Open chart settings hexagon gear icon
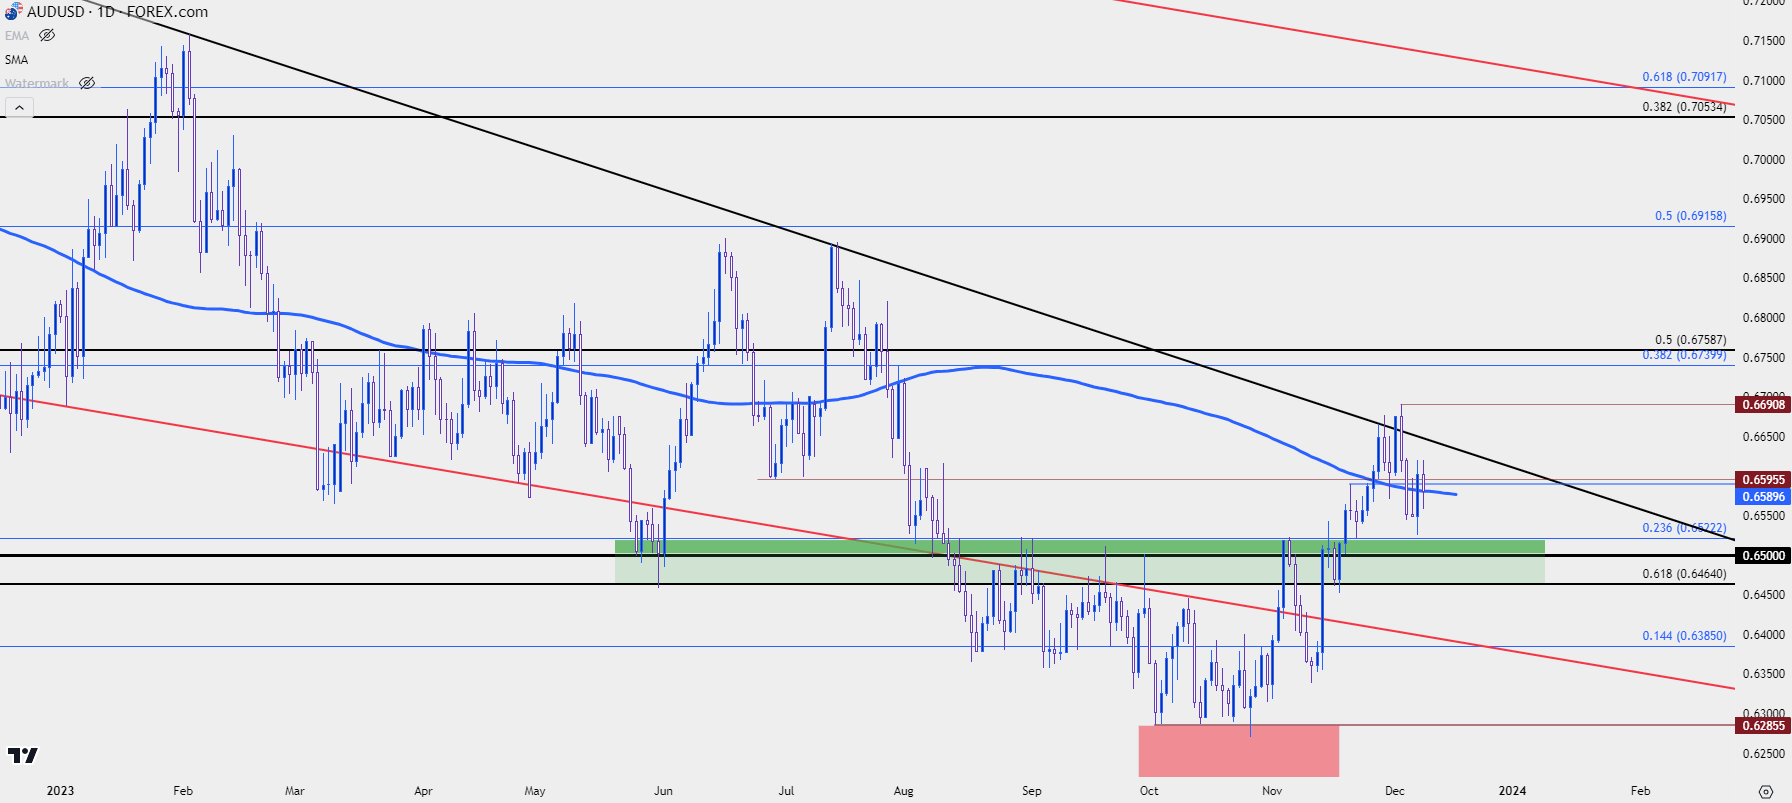1792x803 pixels. pos(1765,791)
